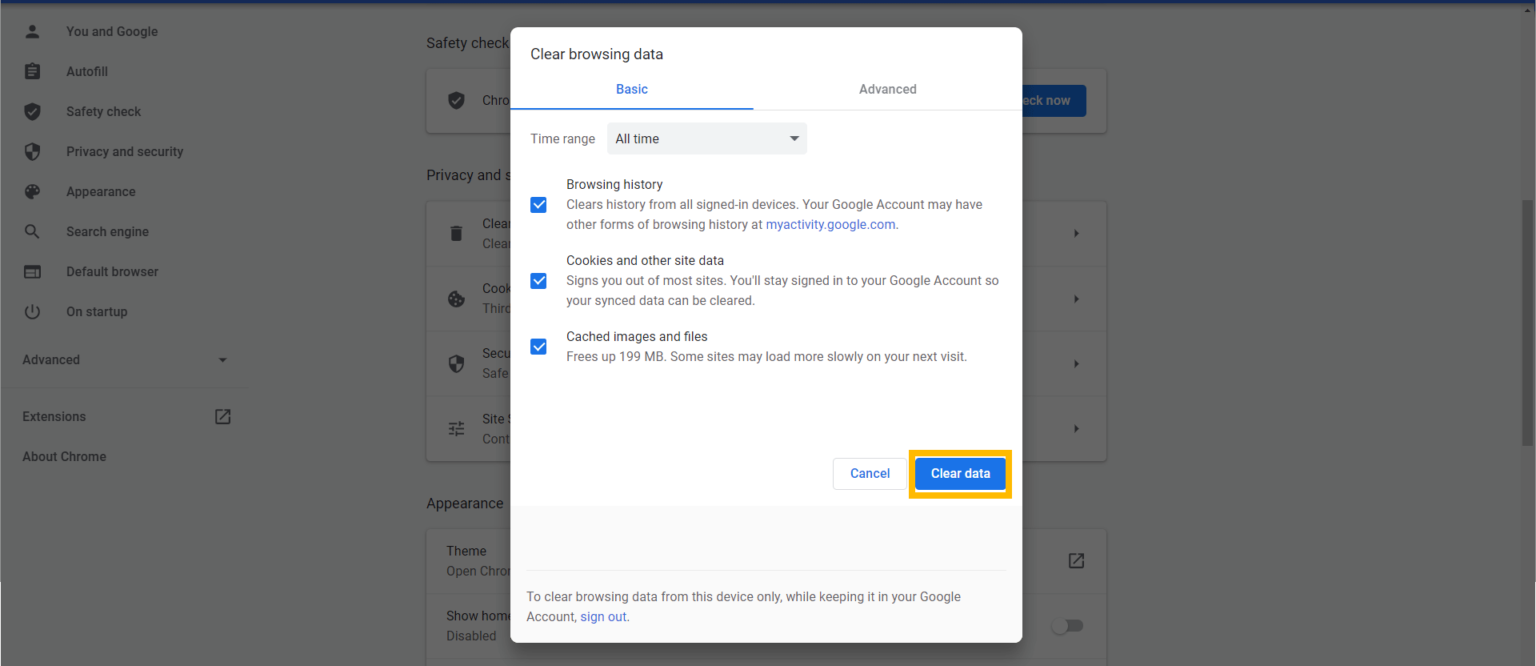Click the Clear data button
The image size is (1536, 666).
pyautogui.click(x=960, y=473)
